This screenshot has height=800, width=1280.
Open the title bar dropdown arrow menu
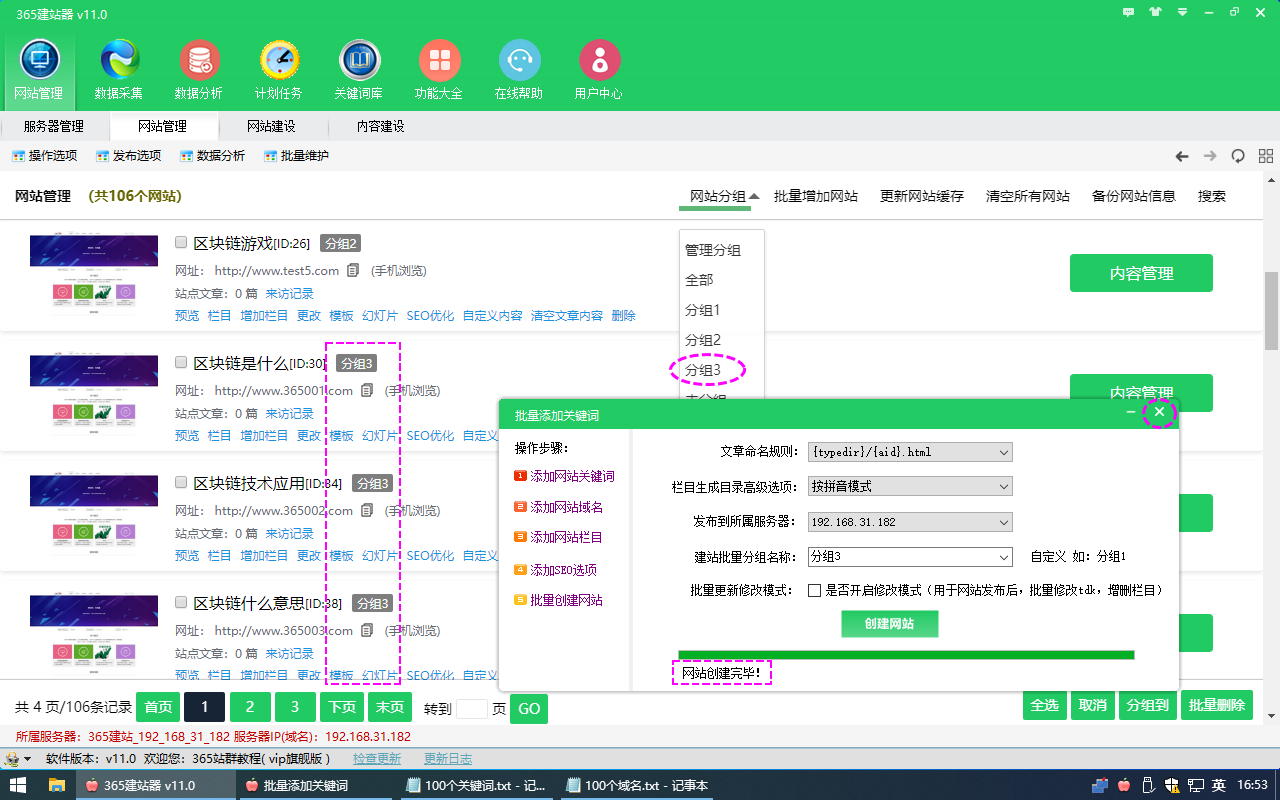(x=1183, y=13)
